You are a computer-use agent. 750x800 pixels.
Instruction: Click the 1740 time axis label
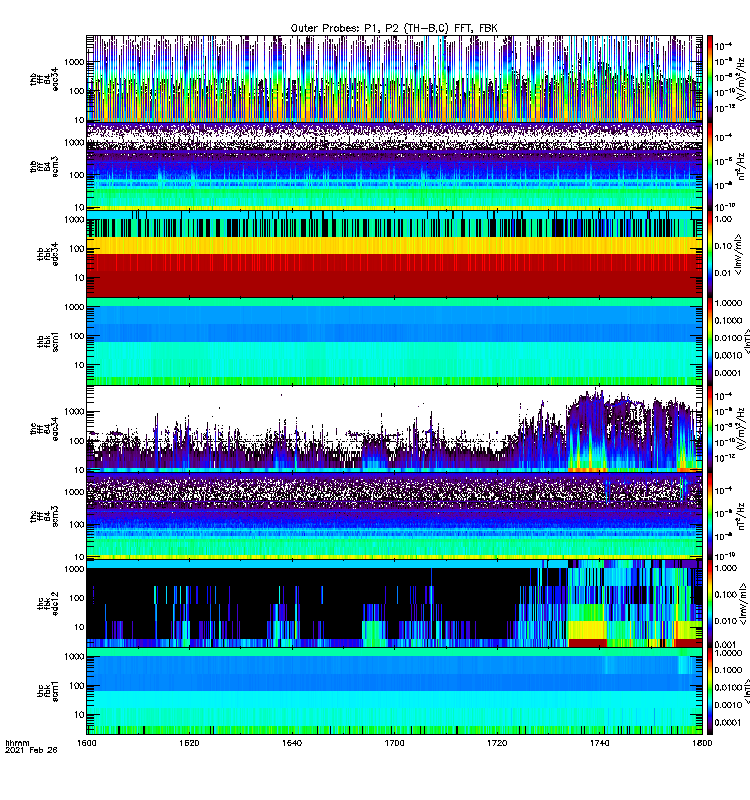pyautogui.click(x=599, y=743)
